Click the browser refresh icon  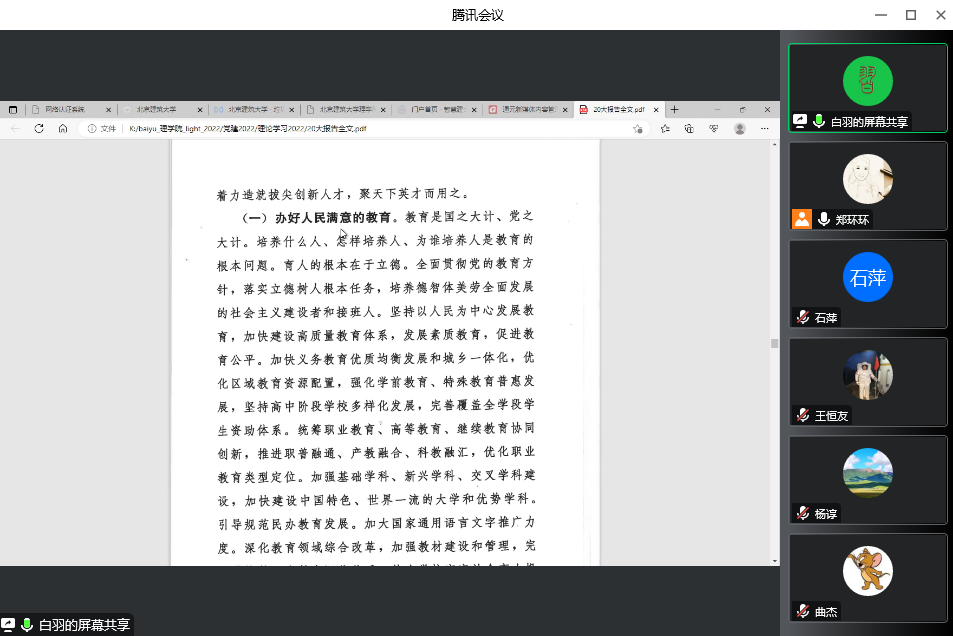click(x=39, y=129)
